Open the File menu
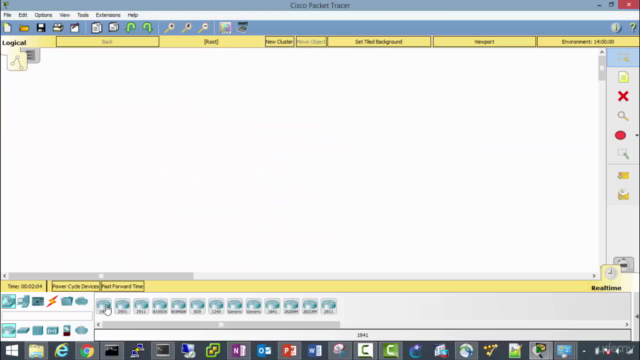This screenshot has height=360, width=640. point(7,15)
